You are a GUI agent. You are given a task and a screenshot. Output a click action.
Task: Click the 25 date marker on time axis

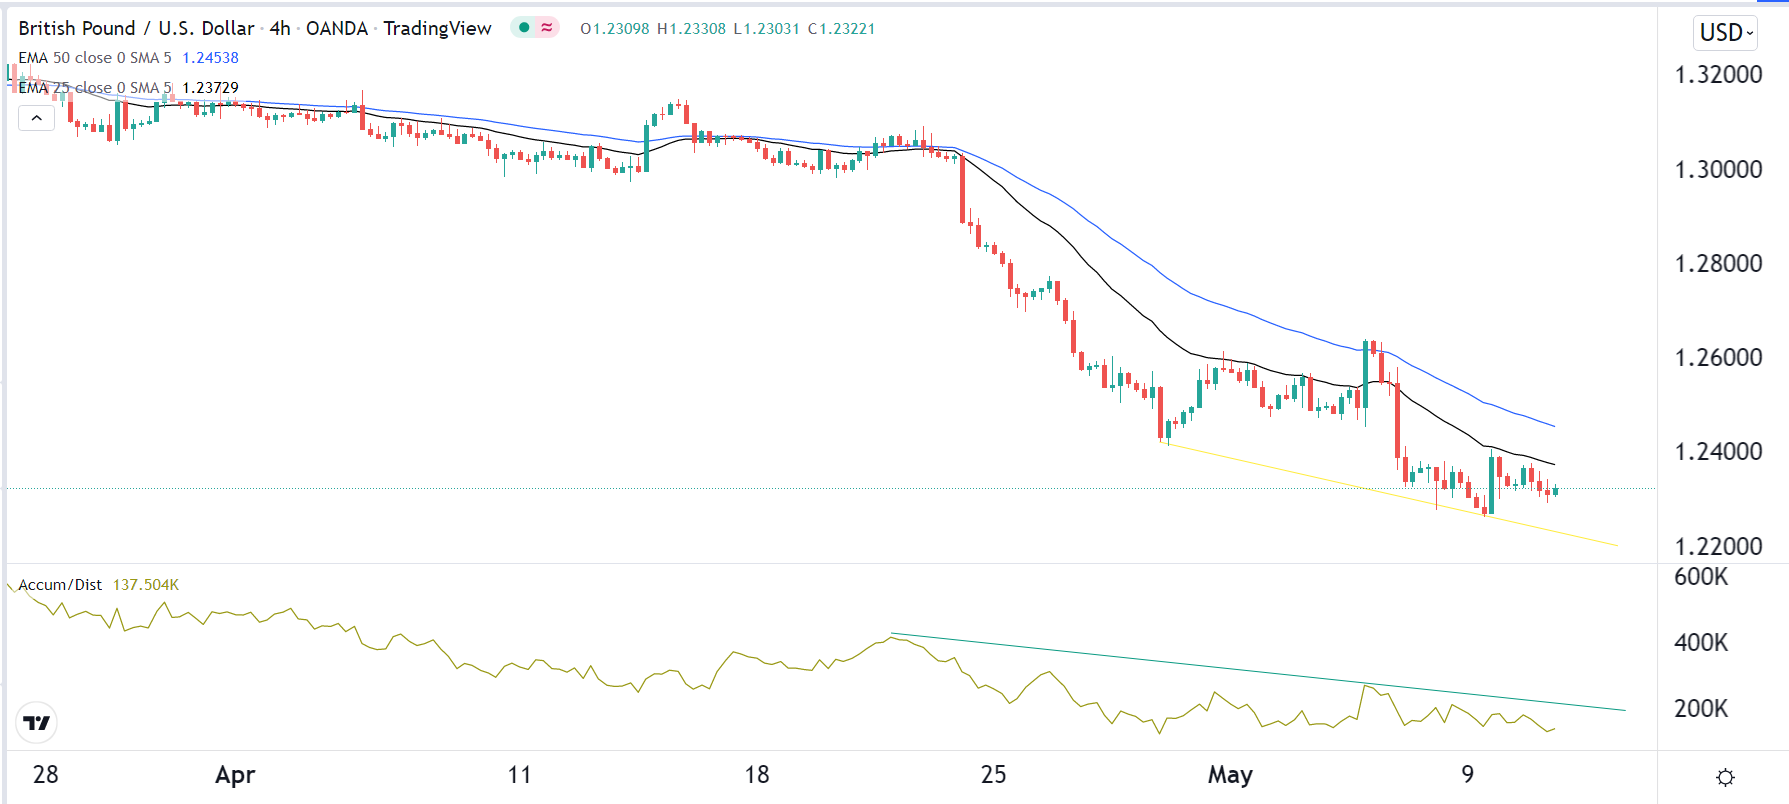pyautogui.click(x=993, y=775)
